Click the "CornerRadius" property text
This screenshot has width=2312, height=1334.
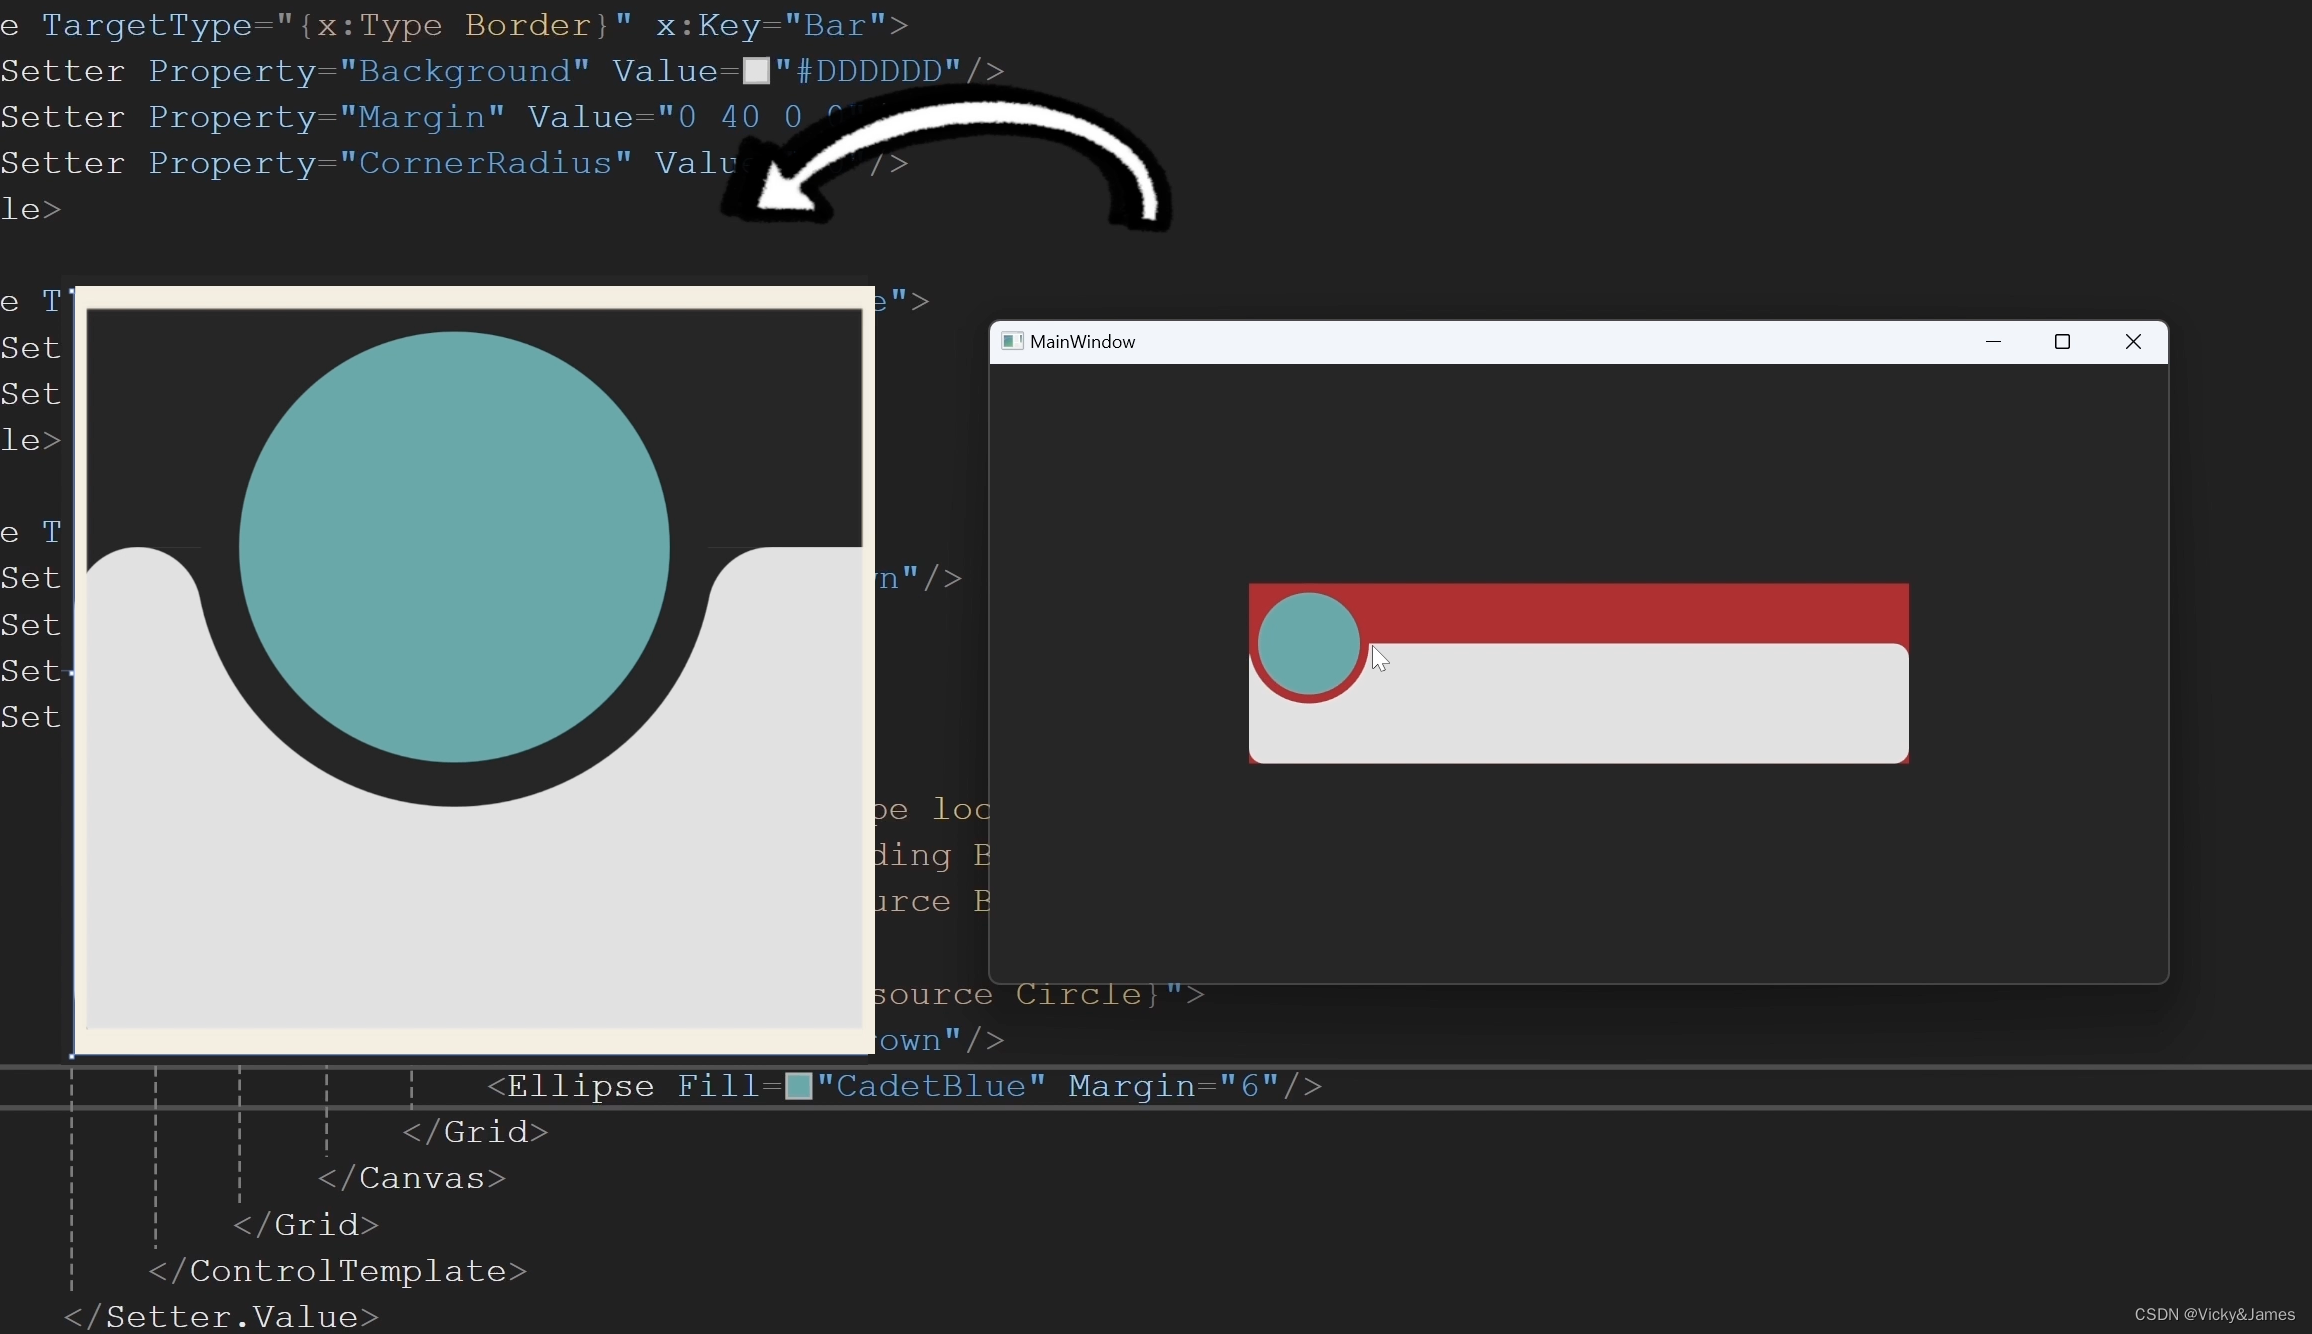[x=485, y=163]
